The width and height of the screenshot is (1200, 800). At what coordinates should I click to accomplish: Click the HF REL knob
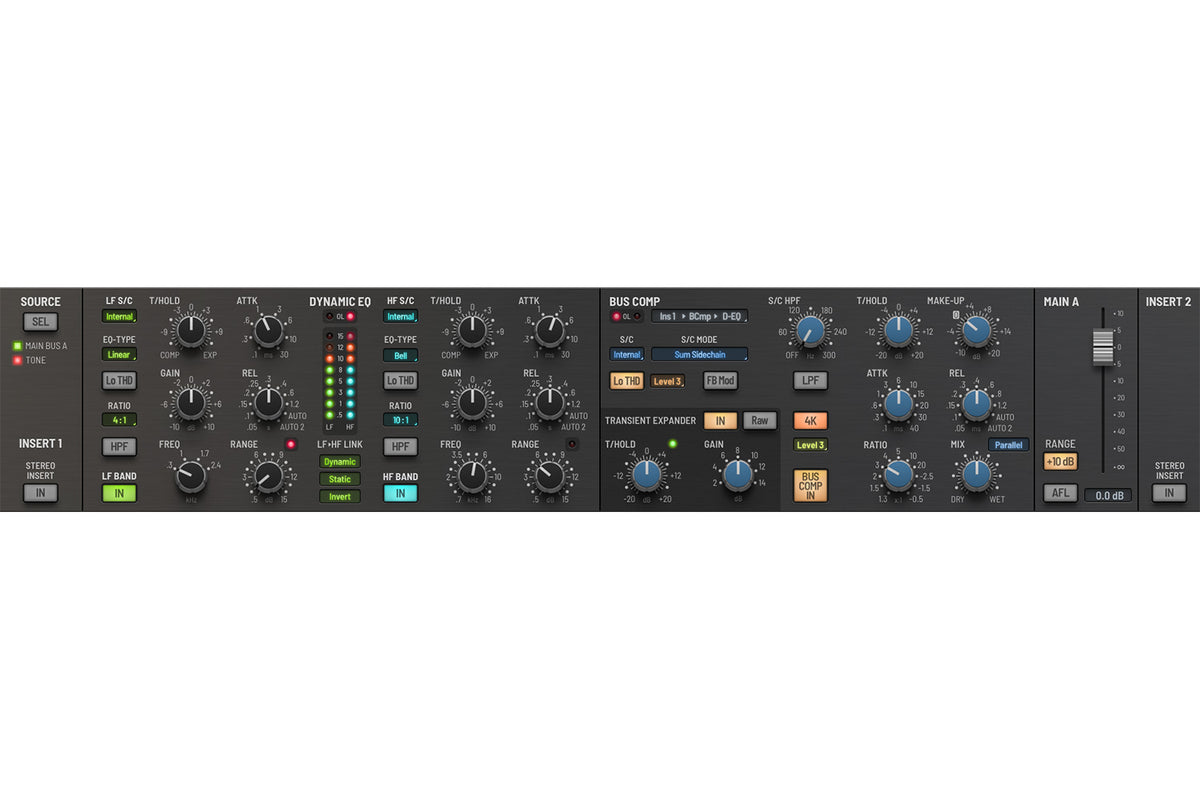click(549, 403)
